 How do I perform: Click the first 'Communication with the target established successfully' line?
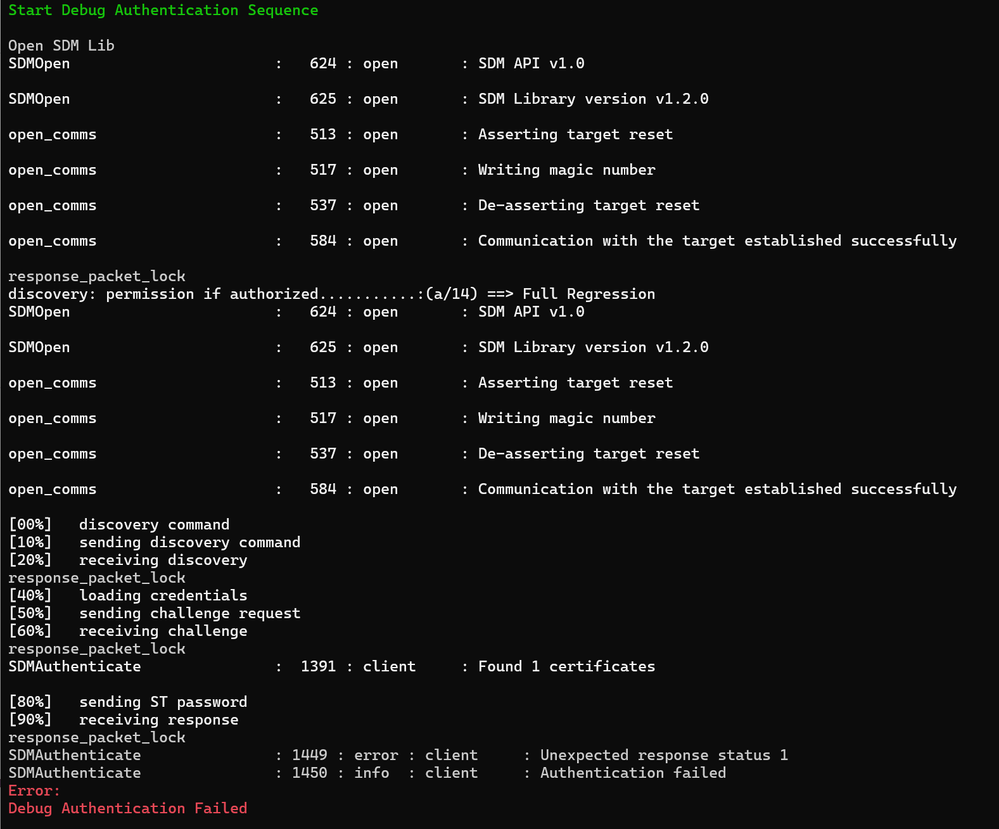coord(717,241)
